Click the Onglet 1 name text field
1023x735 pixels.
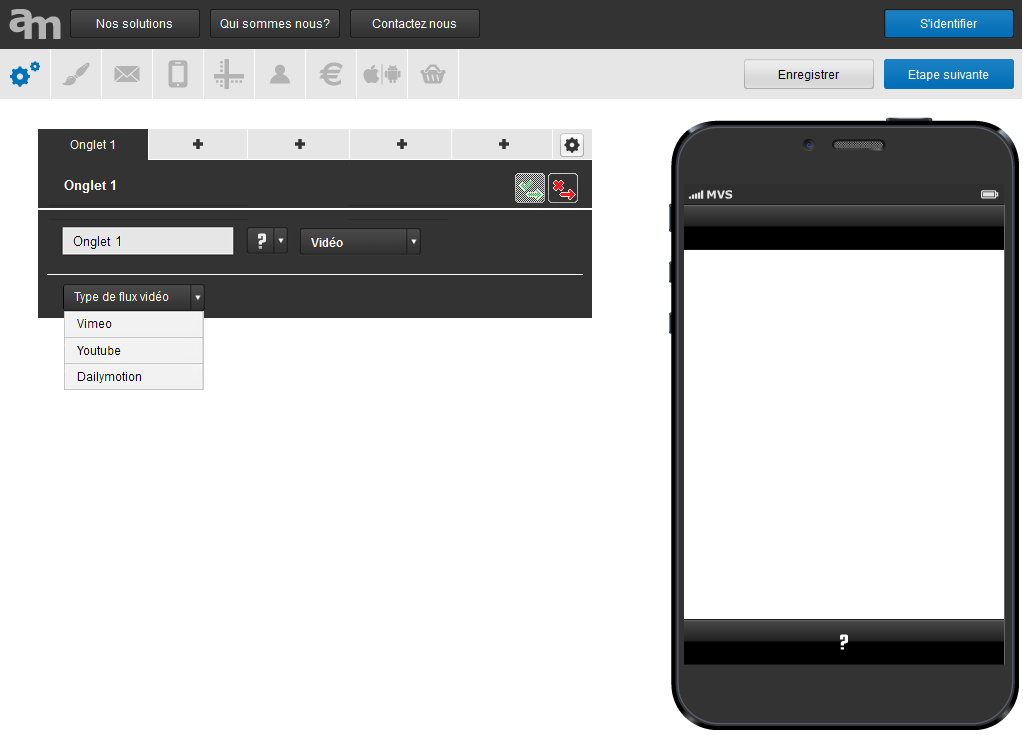click(148, 241)
